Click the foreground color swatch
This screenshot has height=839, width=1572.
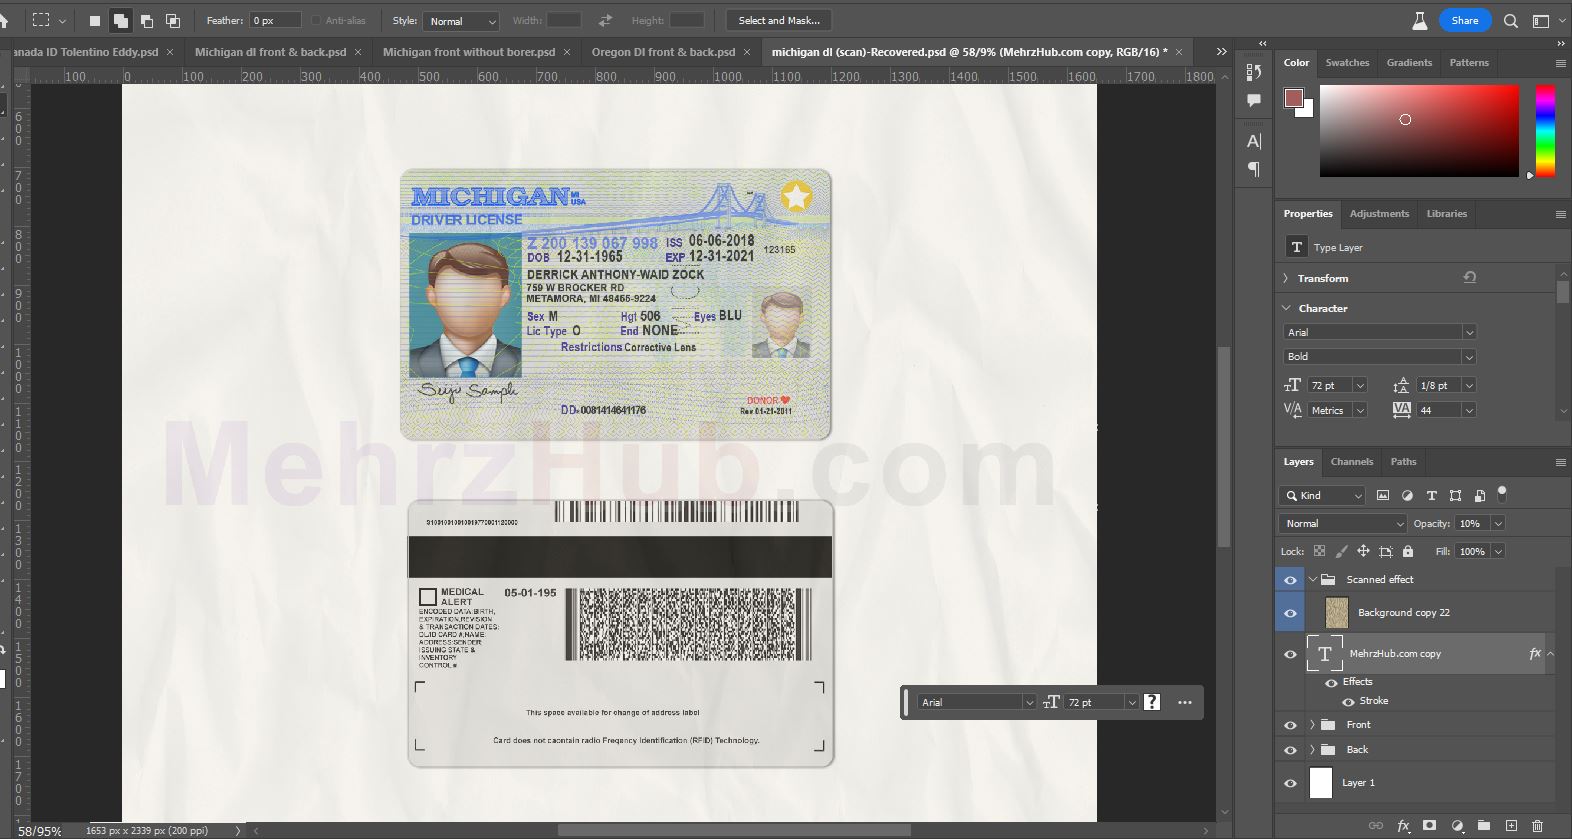pos(1294,98)
